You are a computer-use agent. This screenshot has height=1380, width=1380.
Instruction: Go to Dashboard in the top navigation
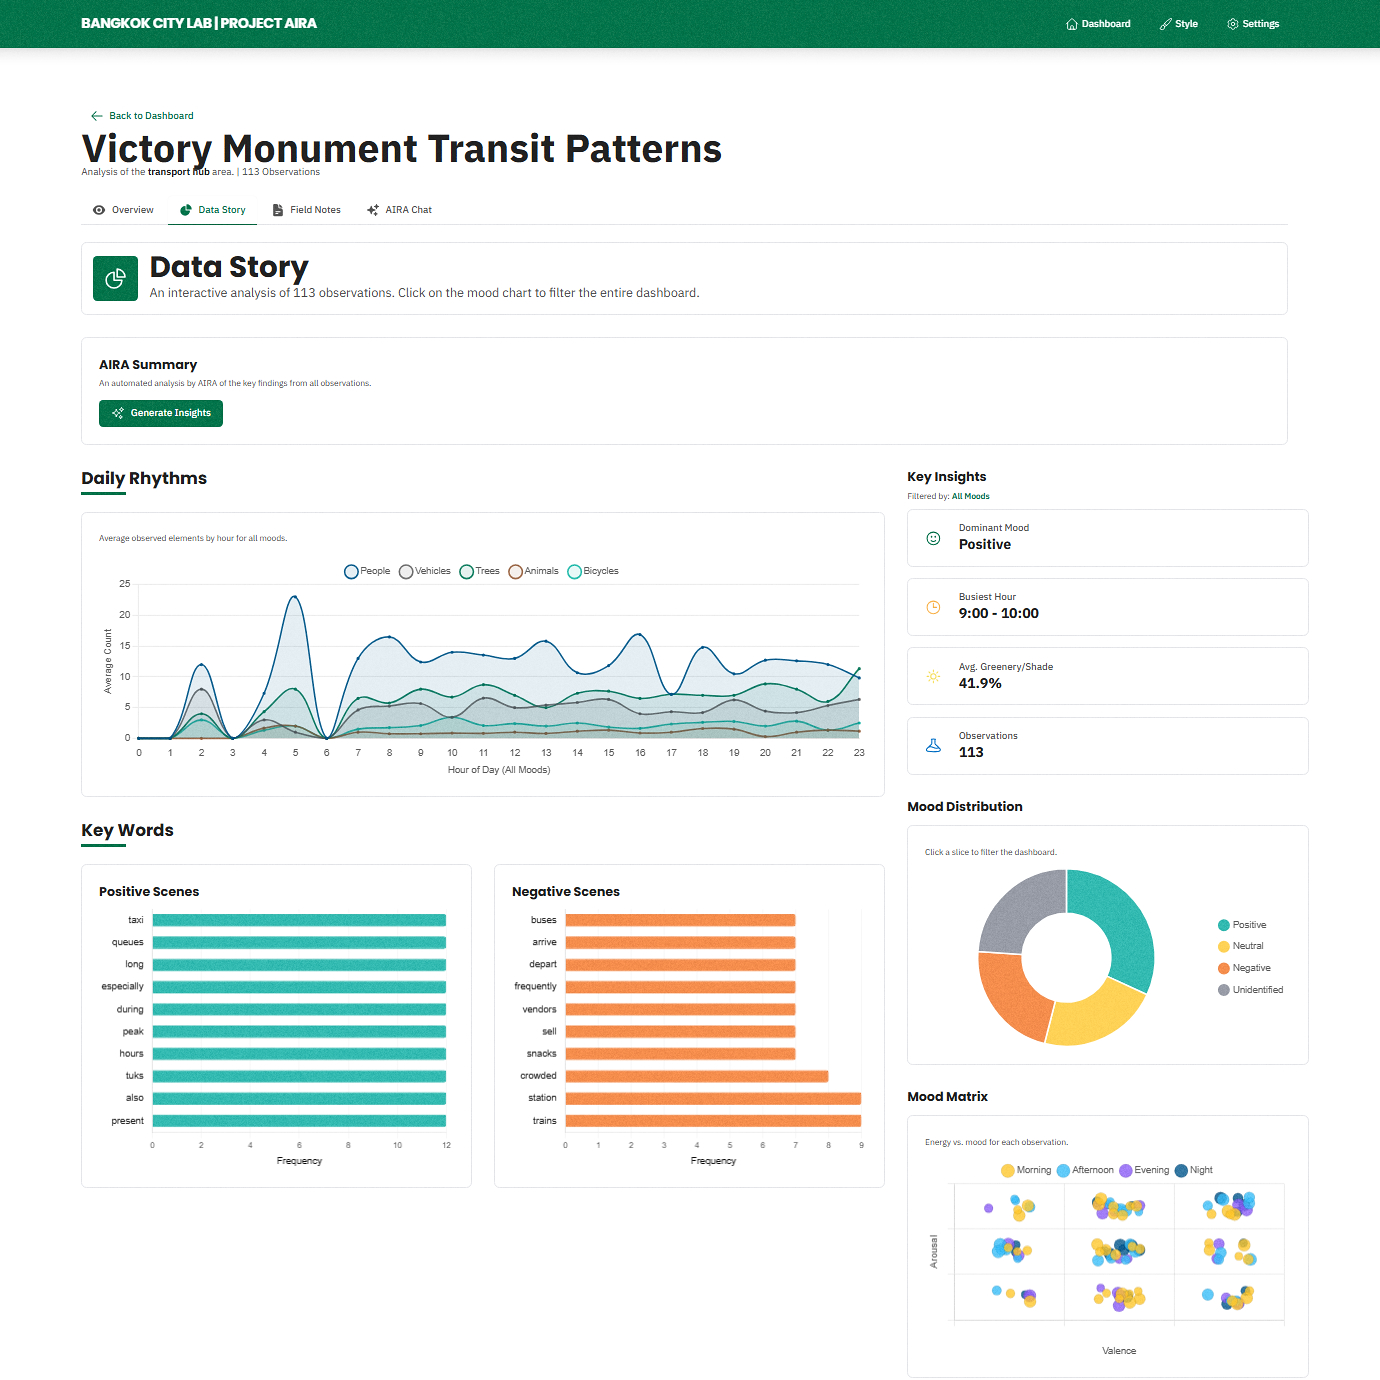pos(1098,24)
